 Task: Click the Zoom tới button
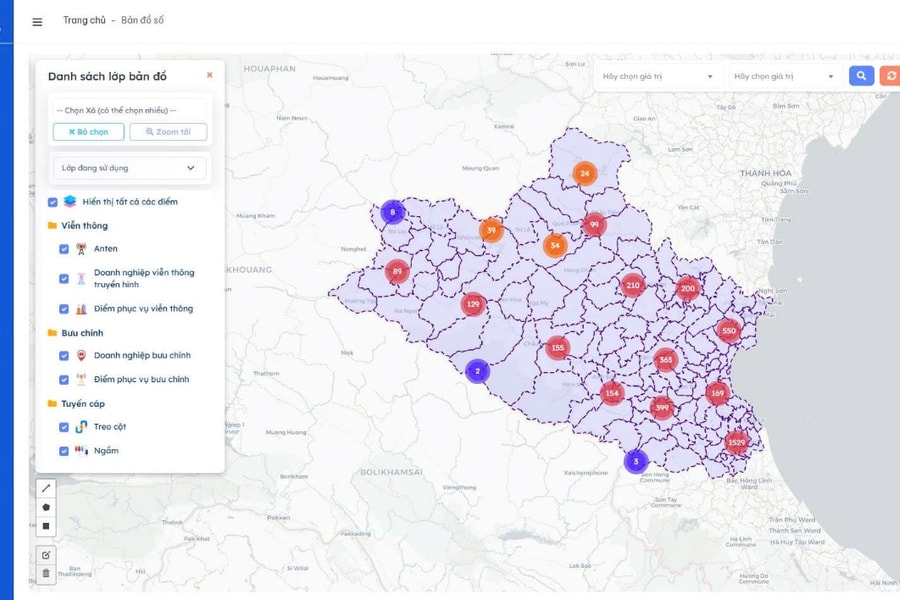[168, 132]
